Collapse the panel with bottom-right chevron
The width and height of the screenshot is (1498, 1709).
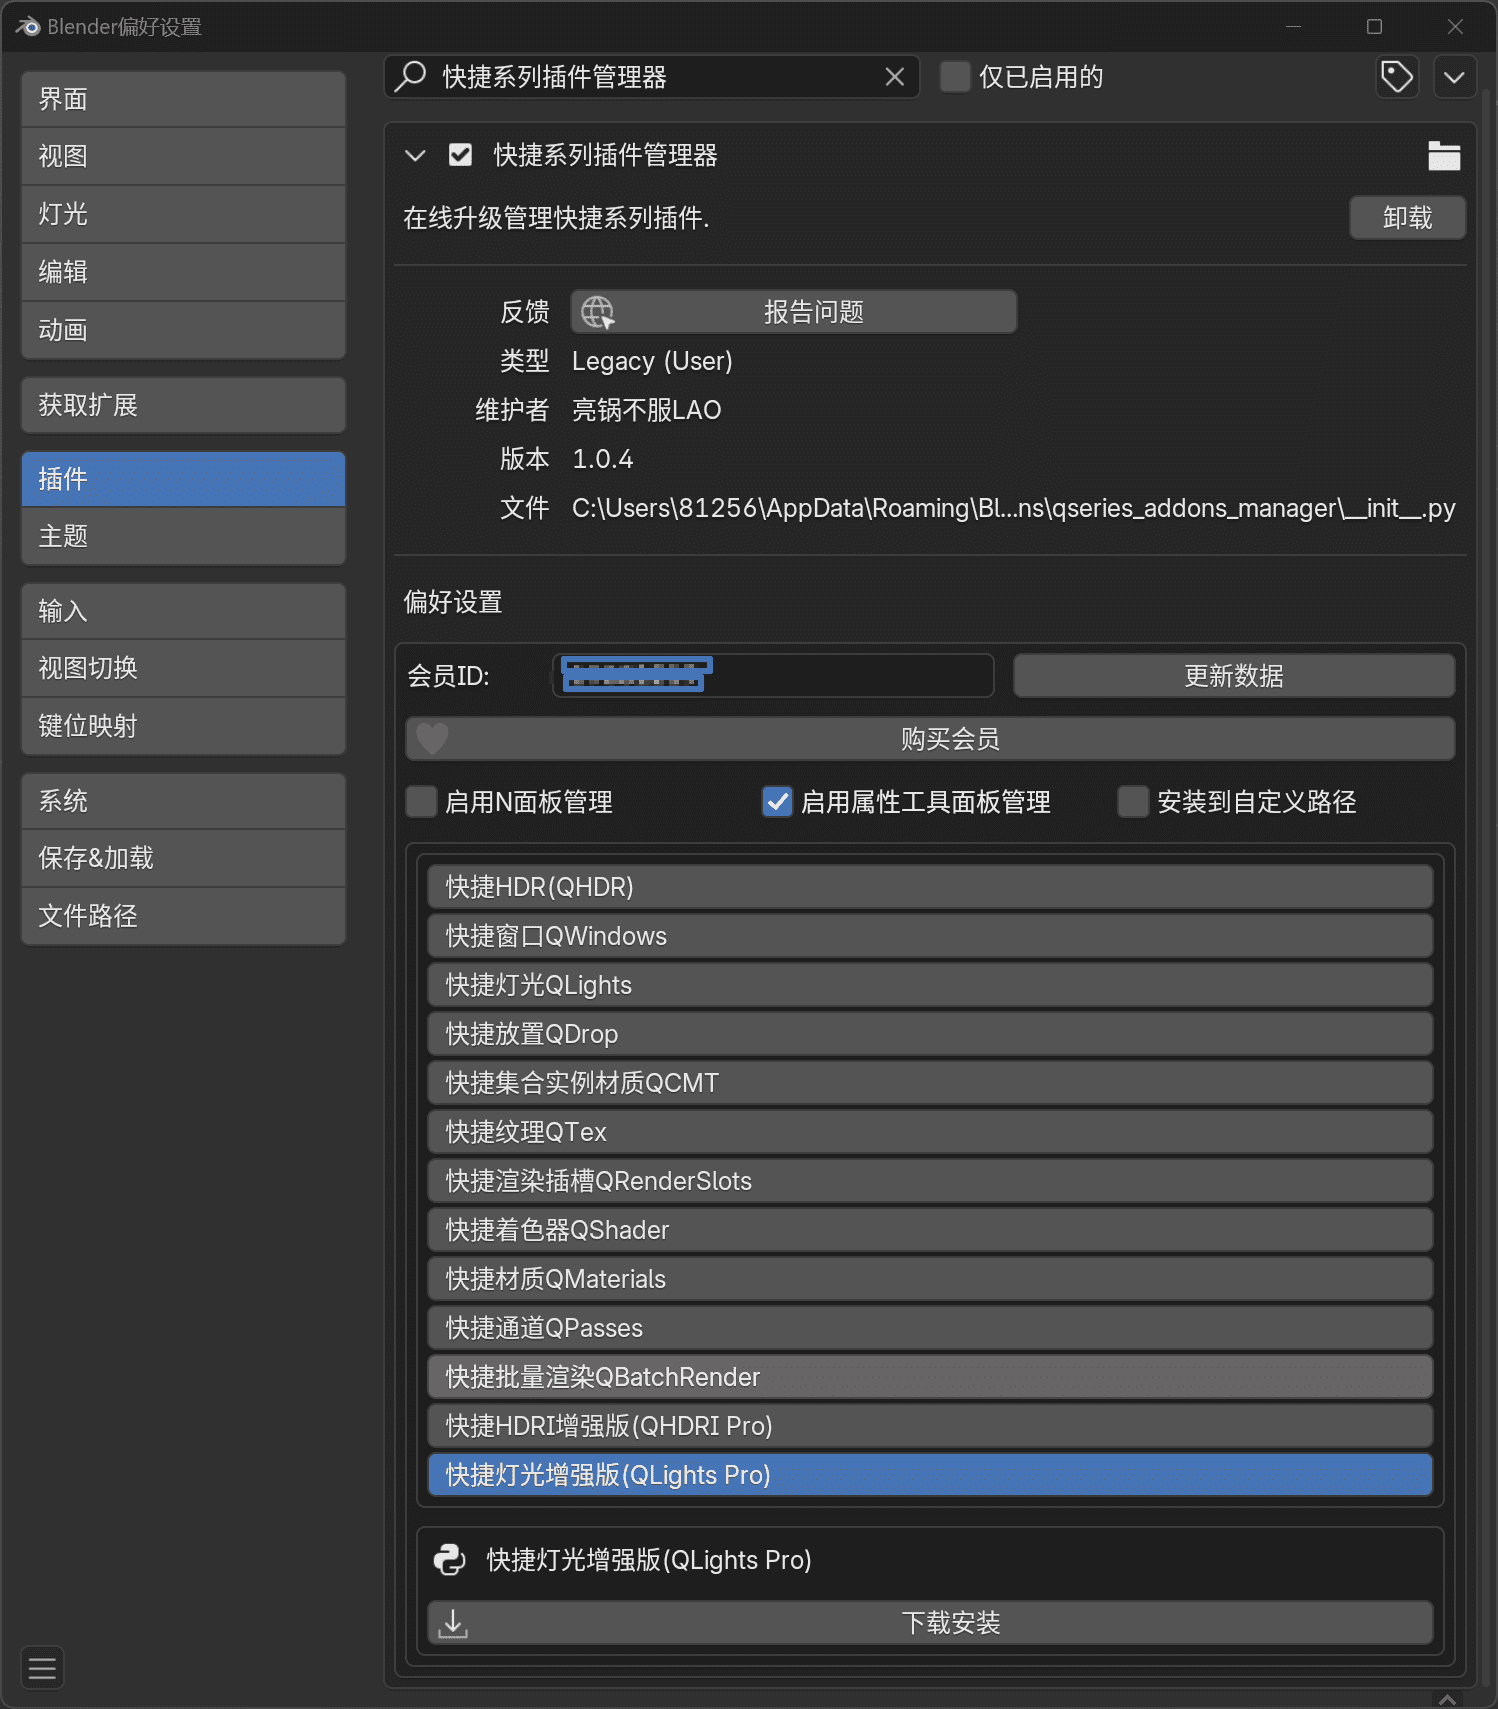click(1447, 1699)
